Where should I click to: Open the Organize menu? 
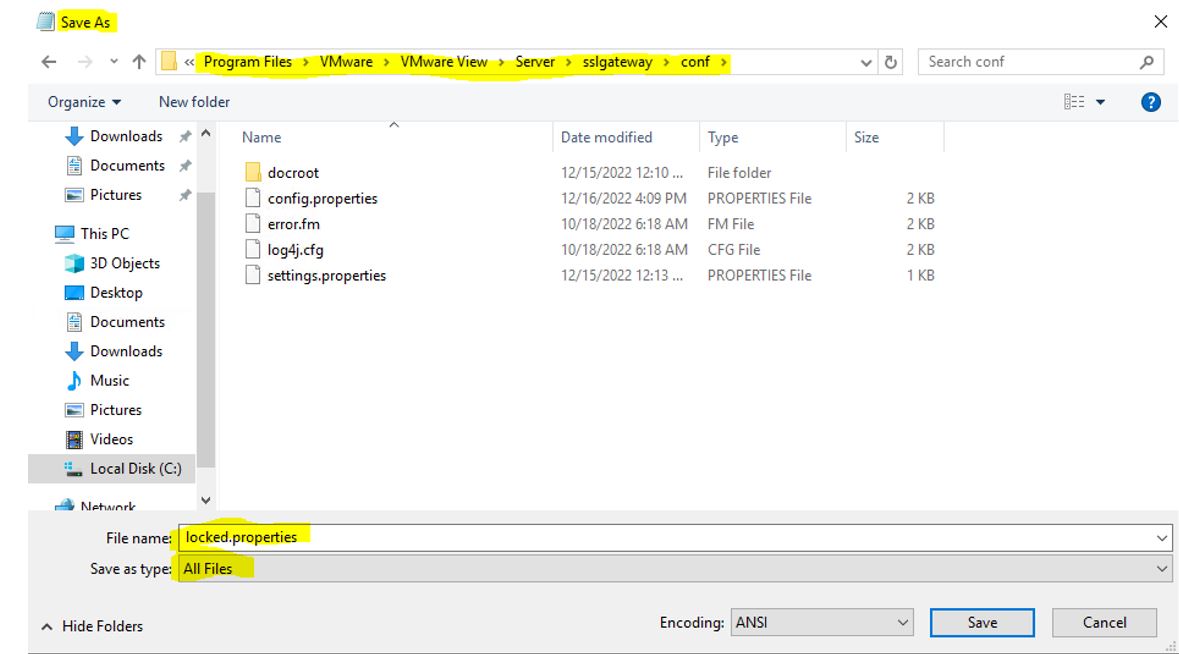pyautogui.click(x=84, y=102)
